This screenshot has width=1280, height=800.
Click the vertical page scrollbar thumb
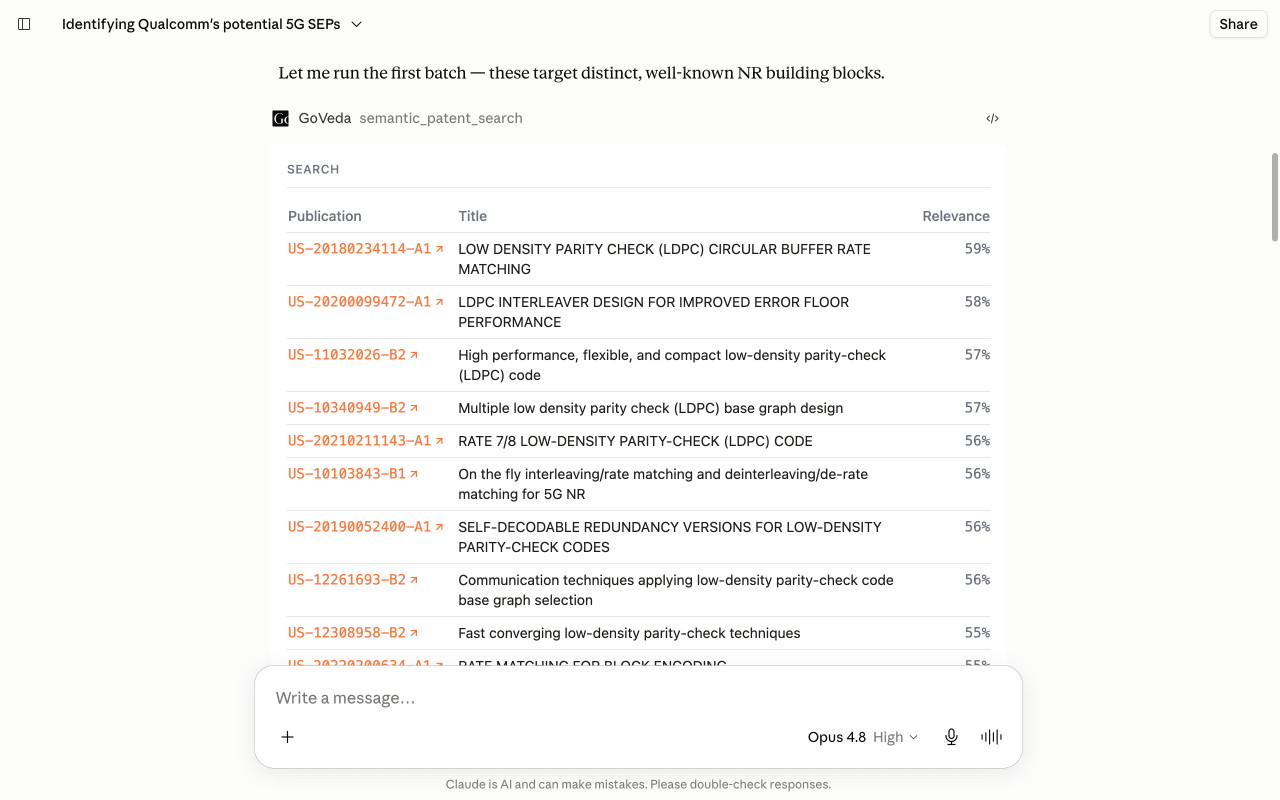pyautogui.click(x=1274, y=197)
